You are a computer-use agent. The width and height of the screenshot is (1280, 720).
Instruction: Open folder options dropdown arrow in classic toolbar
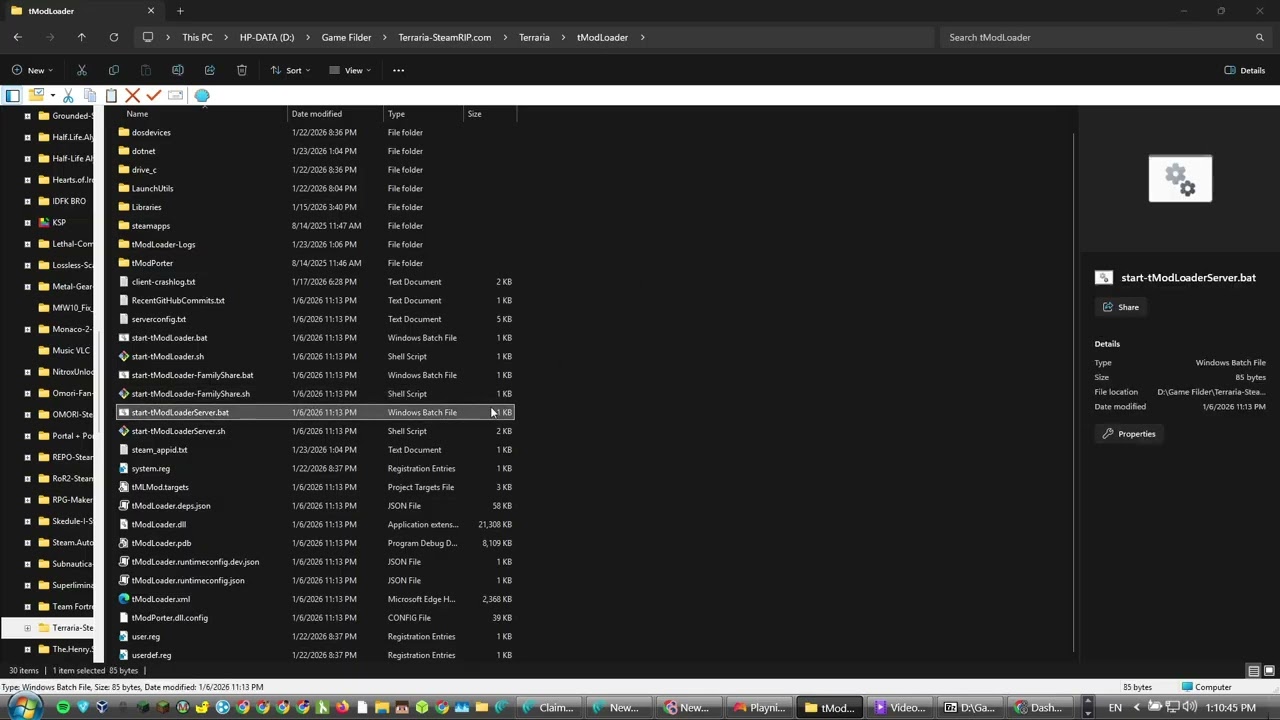tap(51, 95)
